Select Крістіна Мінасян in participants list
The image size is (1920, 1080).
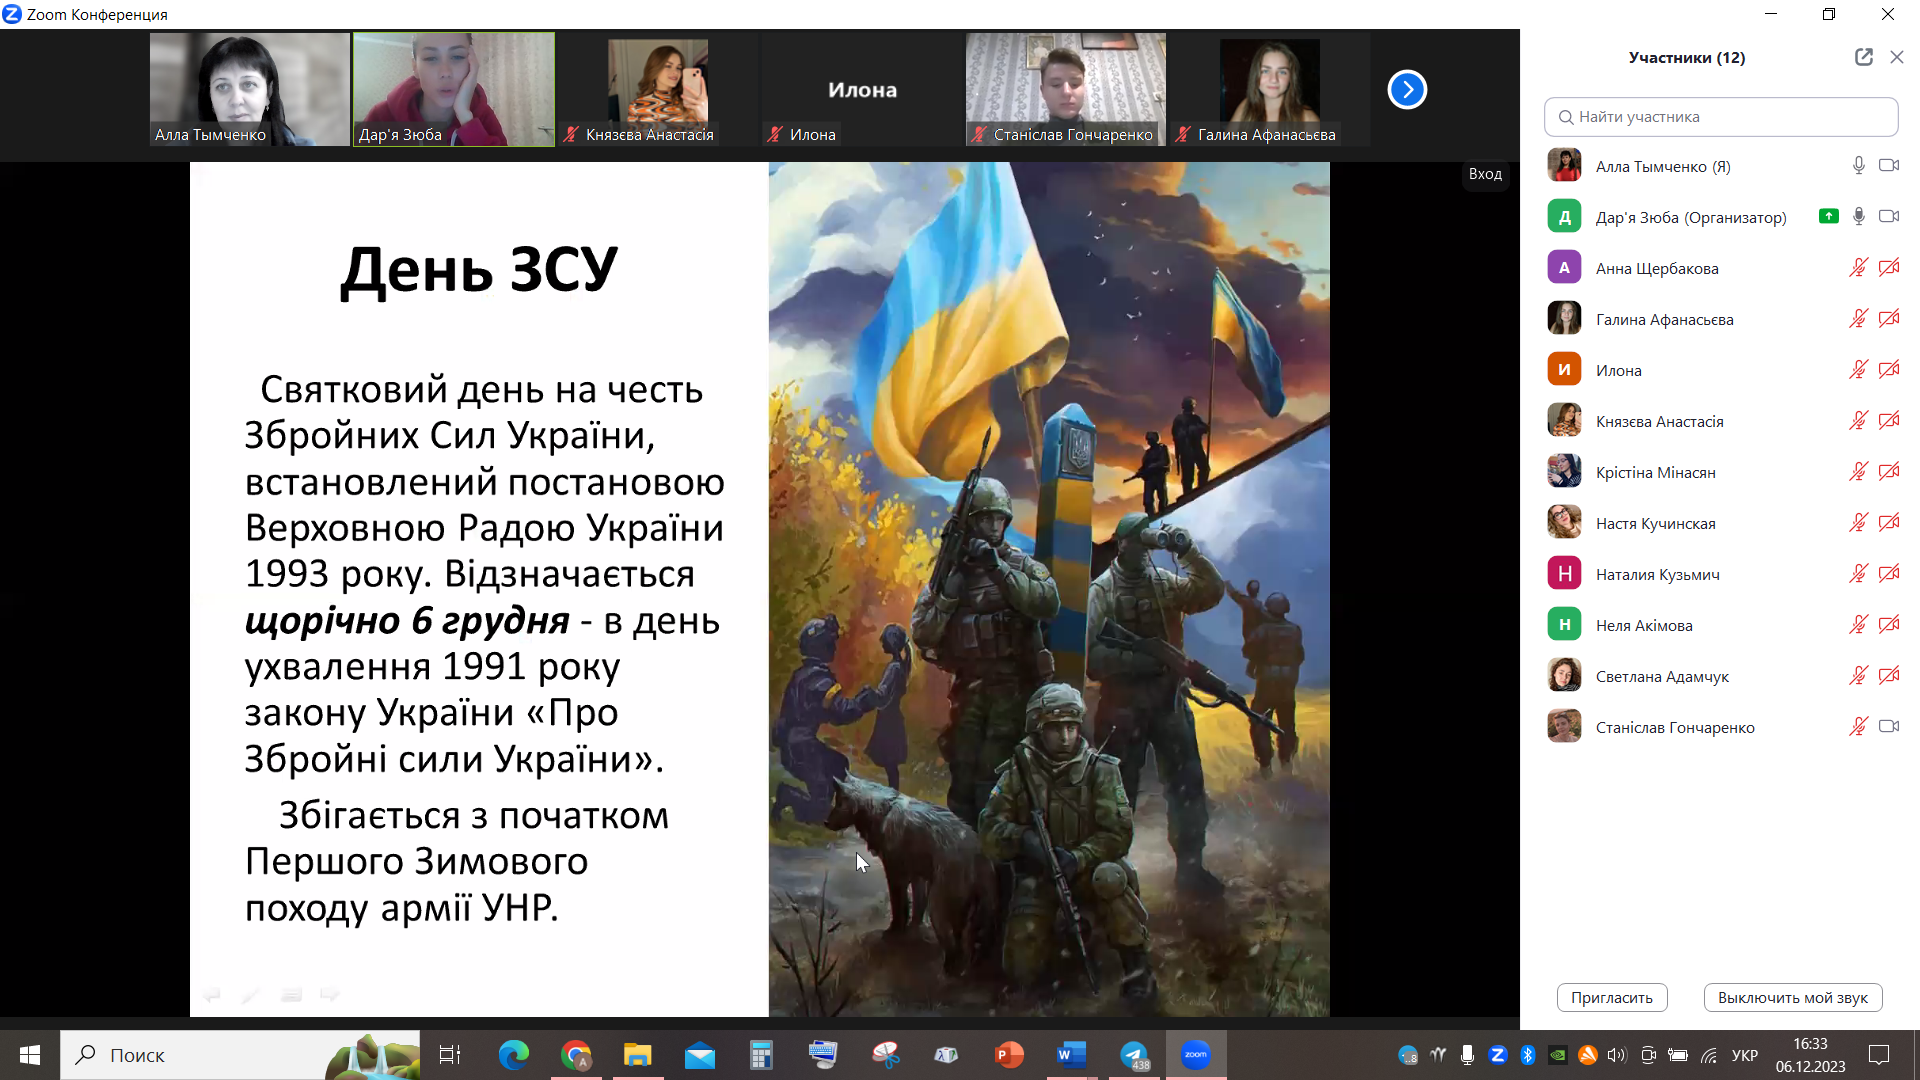[x=1655, y=473]
